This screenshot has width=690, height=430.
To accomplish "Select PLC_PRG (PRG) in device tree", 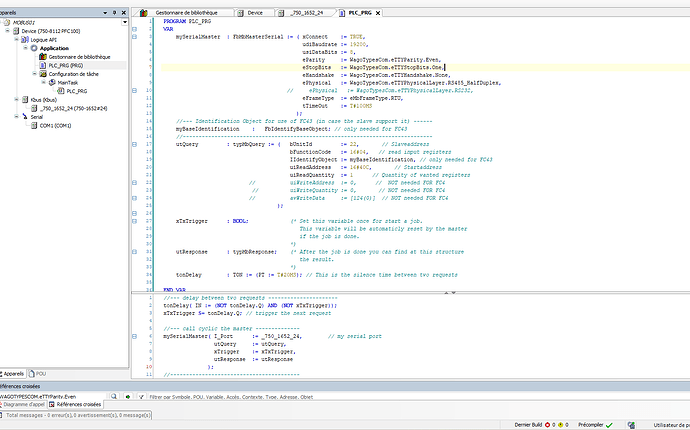I will pos(66,65).
